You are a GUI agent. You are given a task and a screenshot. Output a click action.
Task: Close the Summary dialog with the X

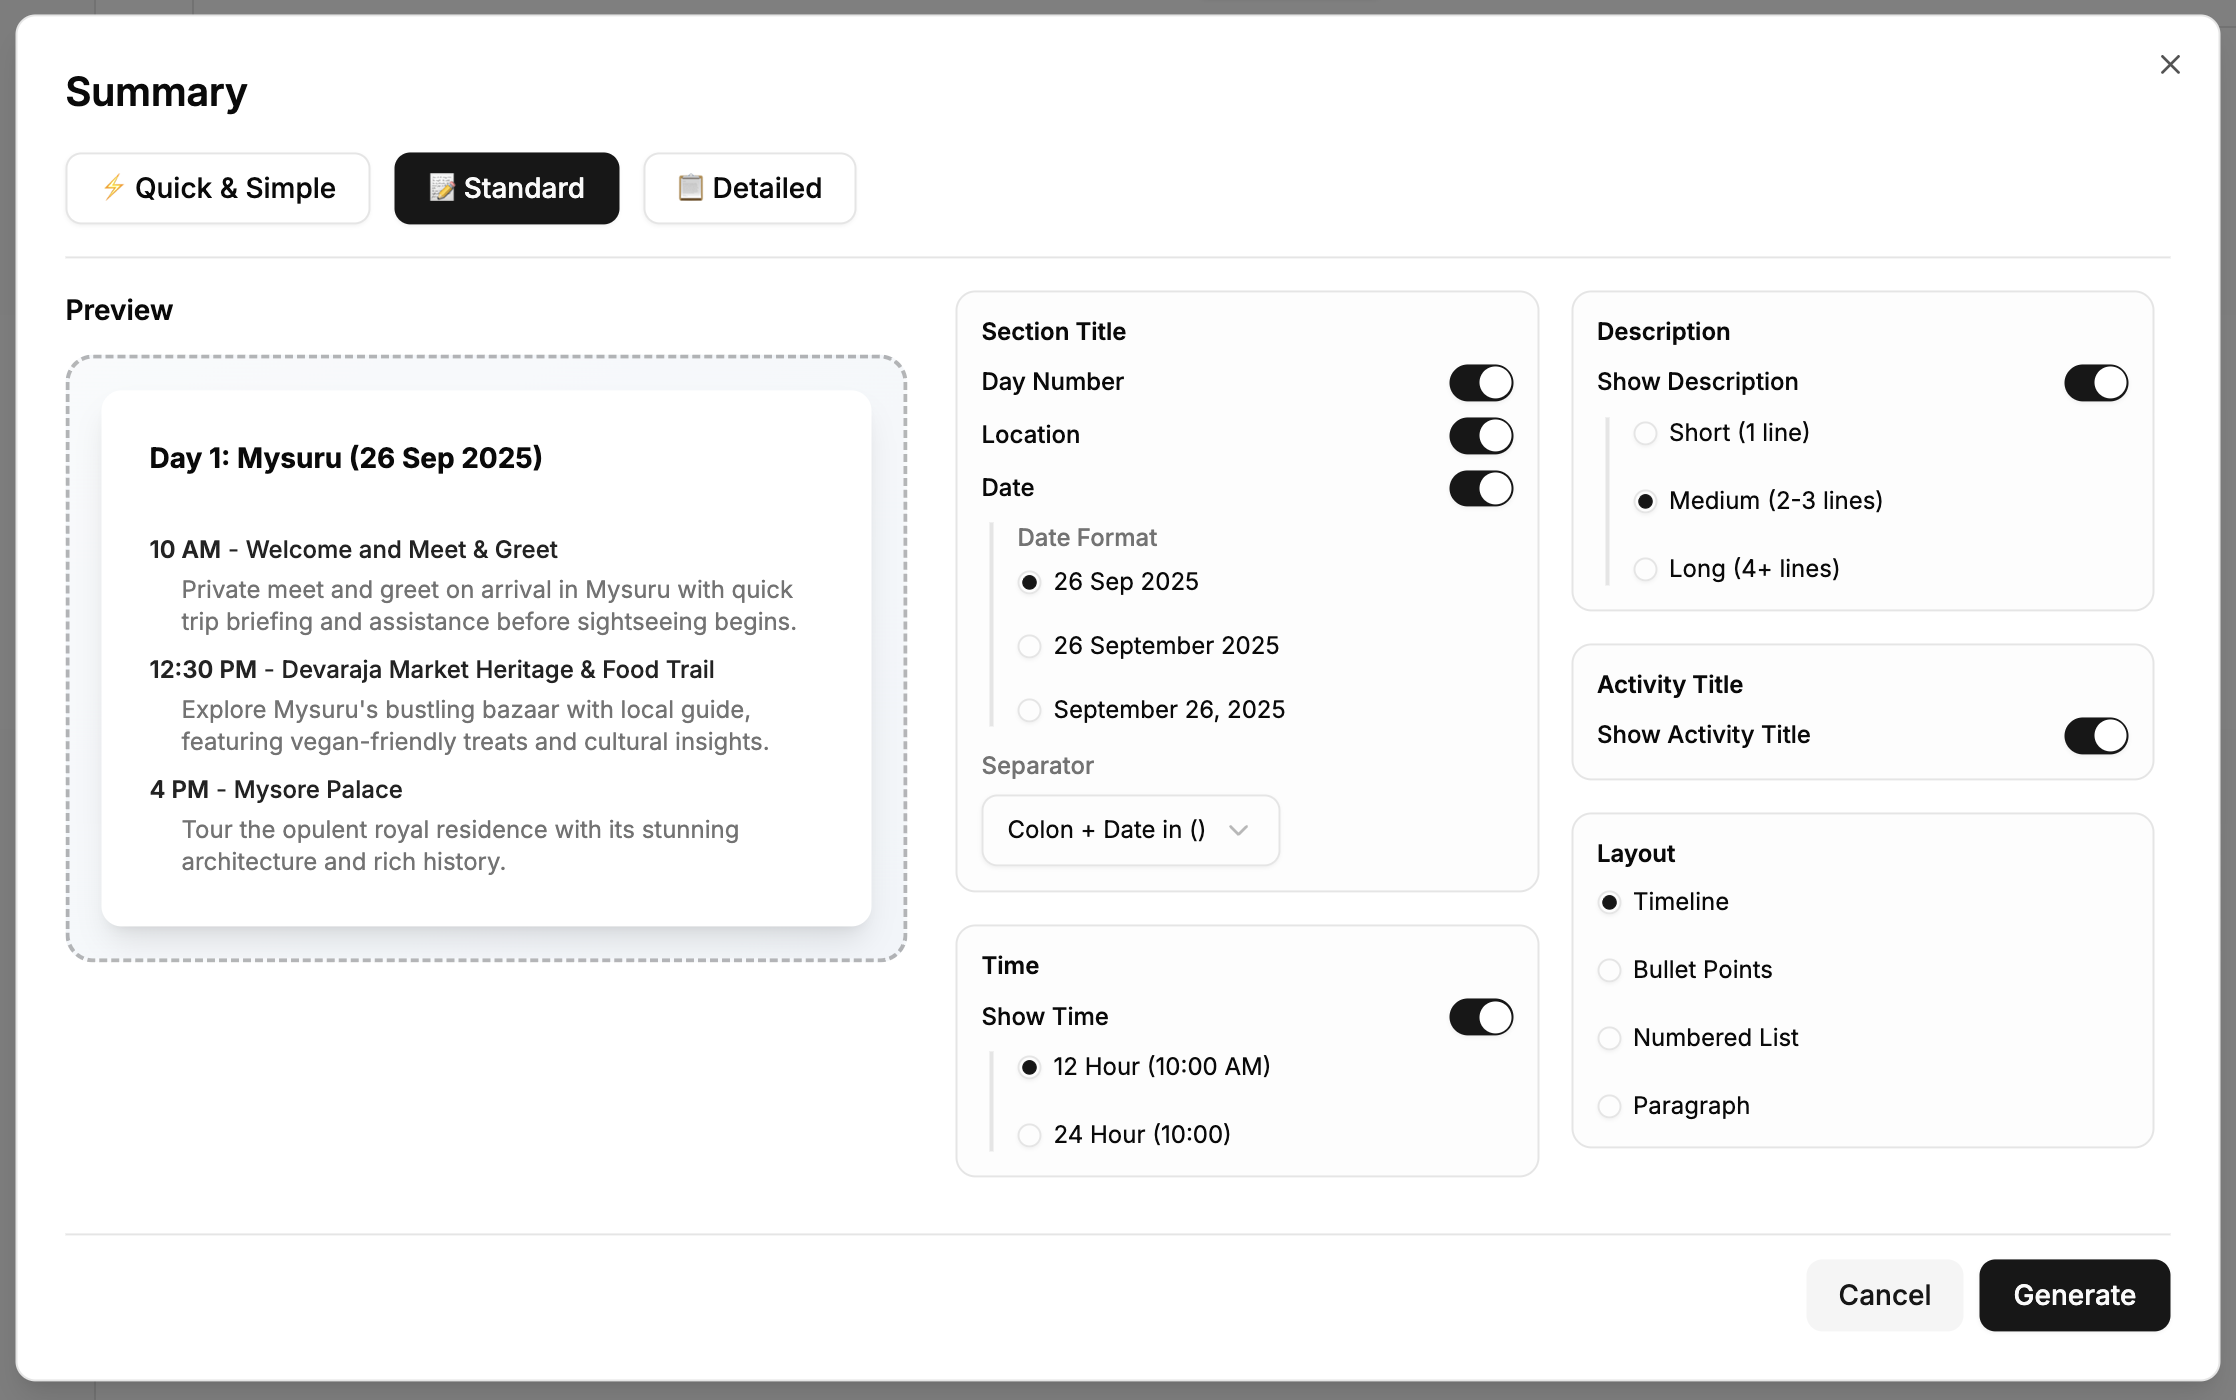coord(2169,64)
